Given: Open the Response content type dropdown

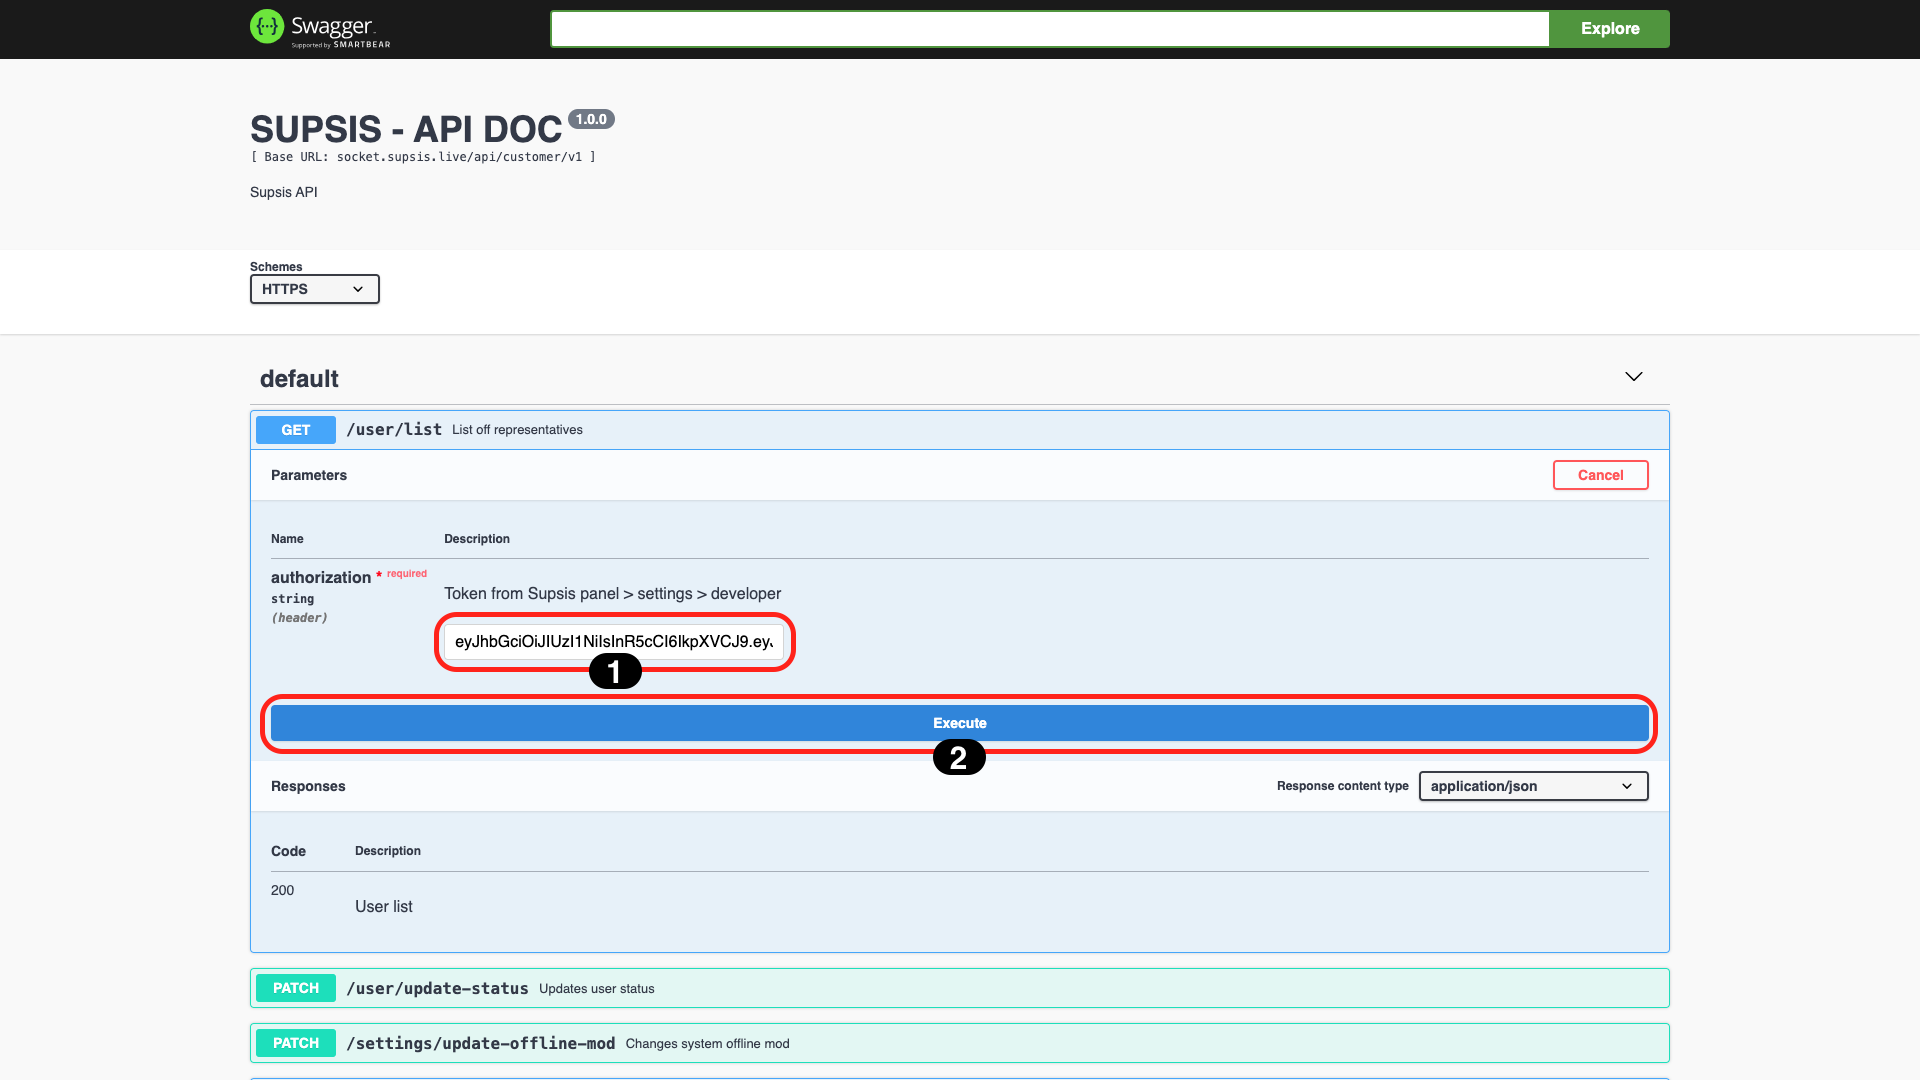Looking at the screenshot, I should (1534, 786).
